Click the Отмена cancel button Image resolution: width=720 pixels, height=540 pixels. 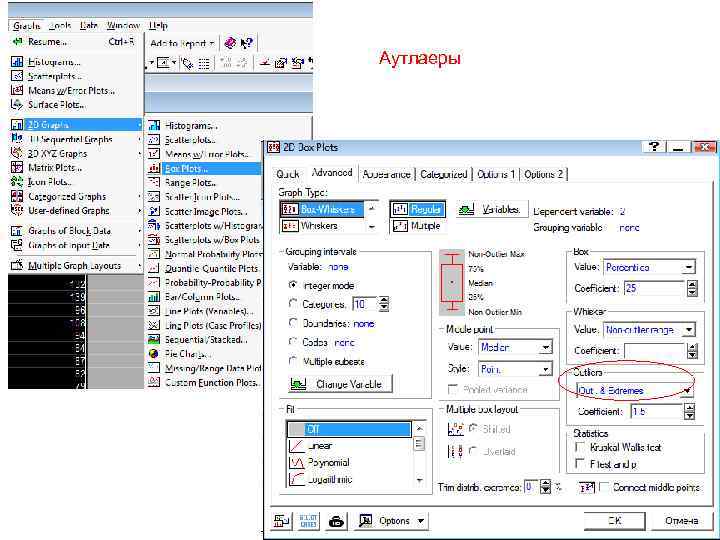click(681, 521)
